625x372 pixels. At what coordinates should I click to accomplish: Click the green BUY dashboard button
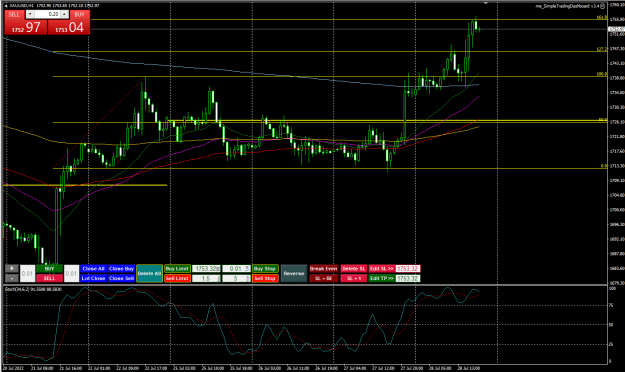click(x=49, y=269)
